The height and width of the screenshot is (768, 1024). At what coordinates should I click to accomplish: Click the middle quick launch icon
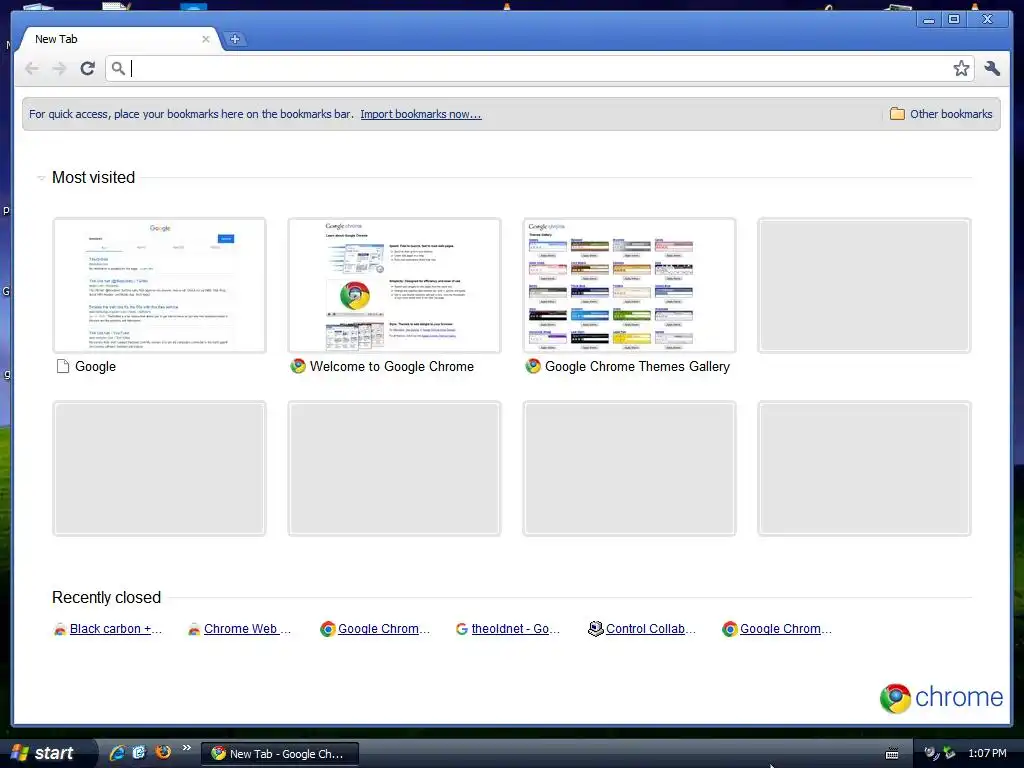[x=140, y=752]
